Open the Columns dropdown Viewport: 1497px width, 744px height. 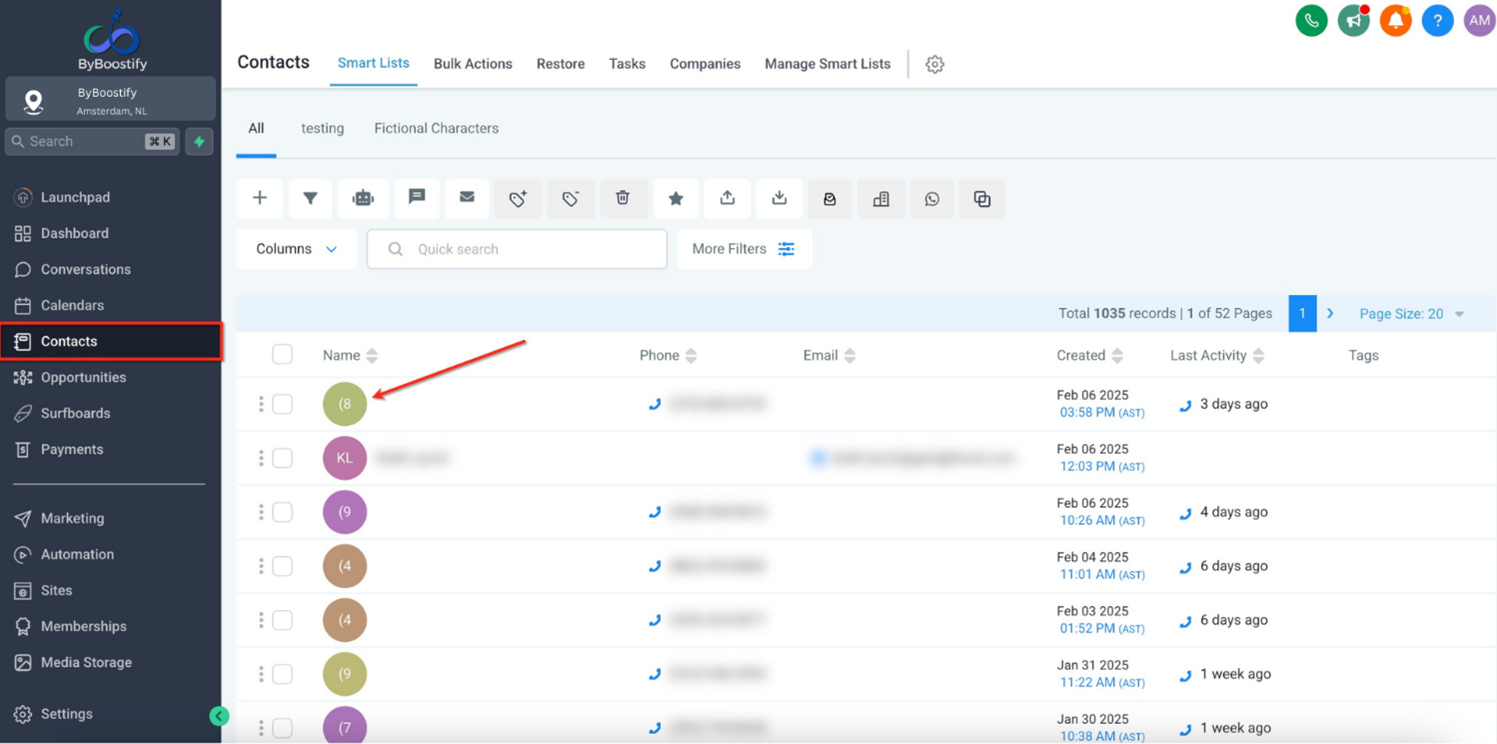(x=295, y=248)
